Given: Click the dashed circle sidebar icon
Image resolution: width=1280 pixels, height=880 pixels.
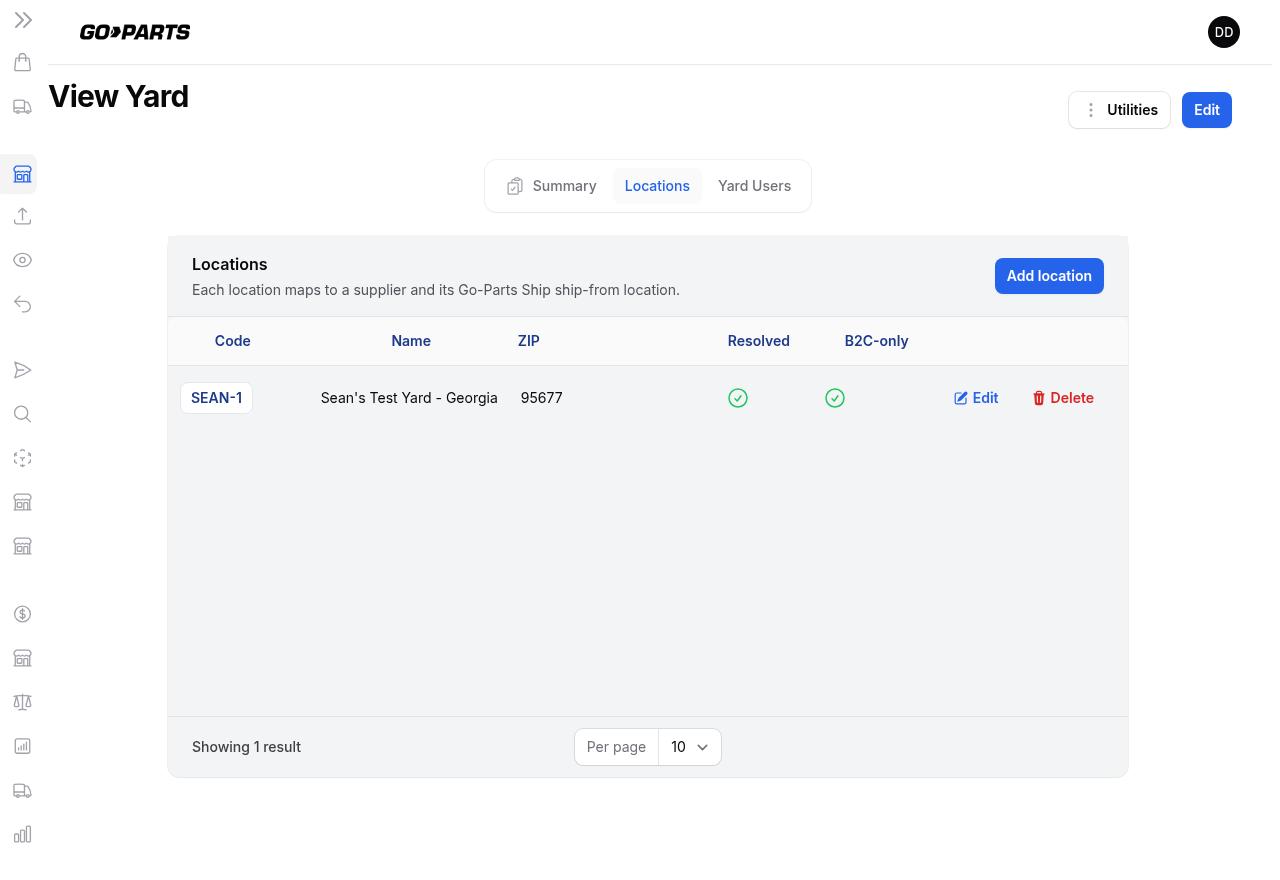Looking at the screenshot, I should (23, 458).
